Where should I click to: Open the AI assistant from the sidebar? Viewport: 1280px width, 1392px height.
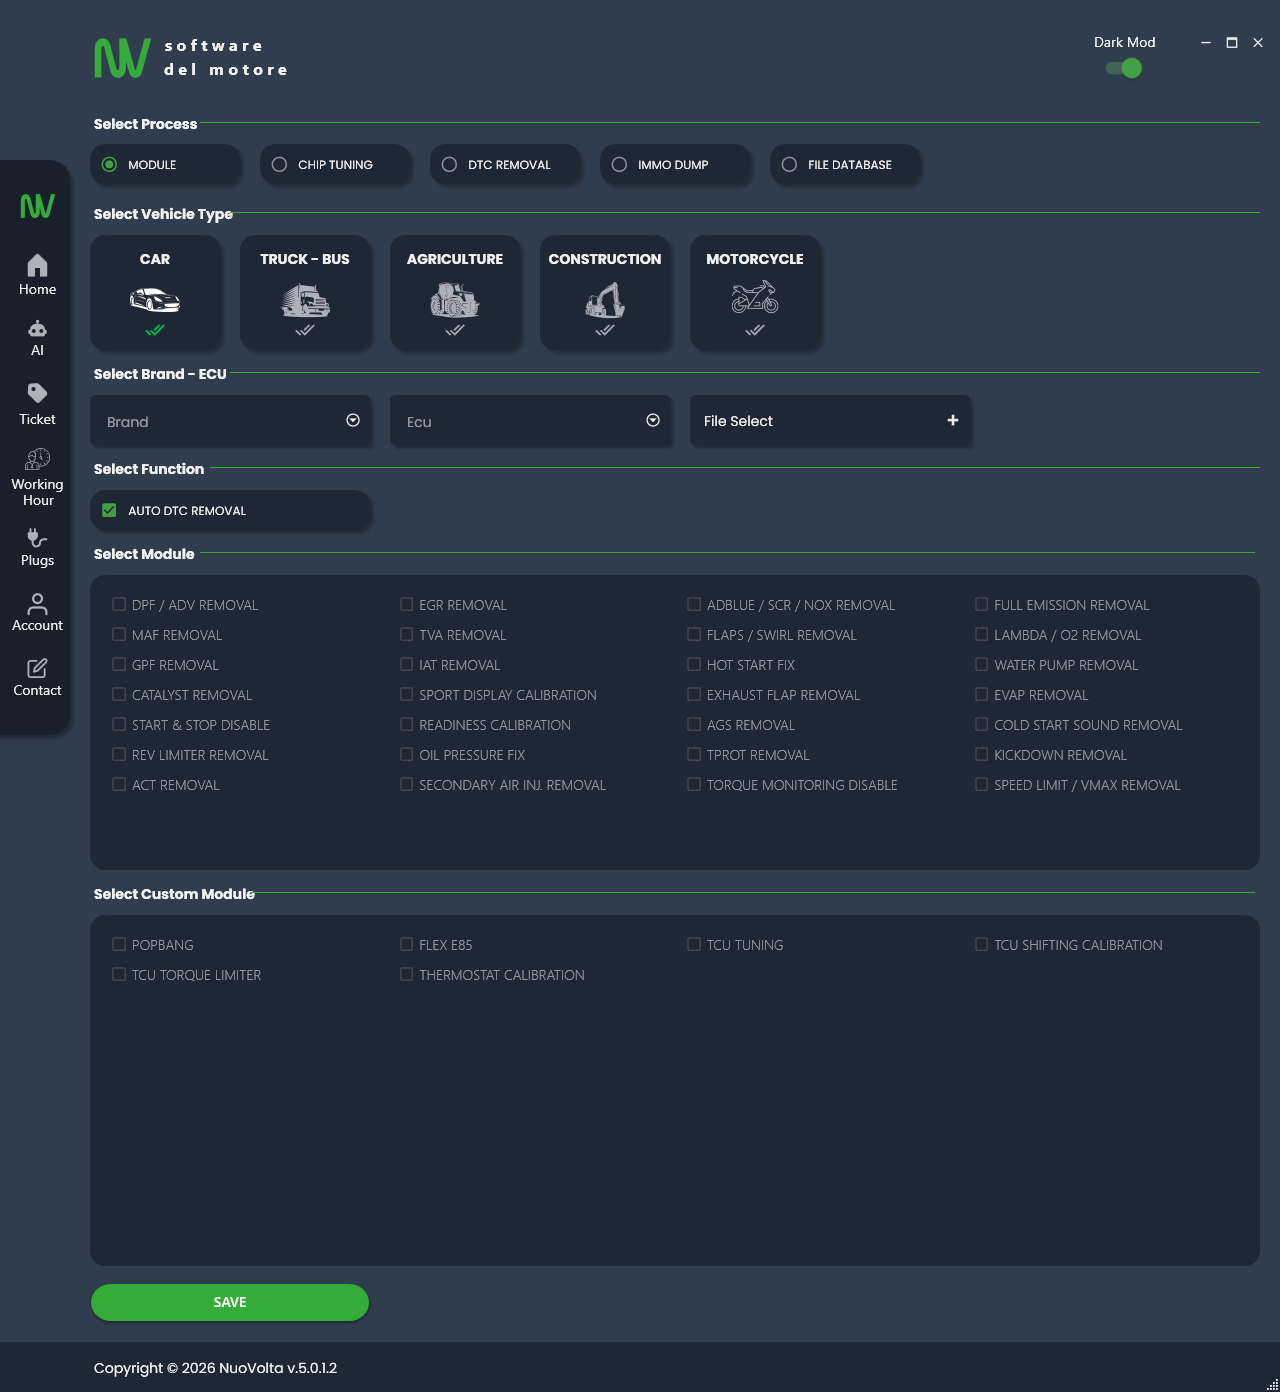(37, 336)
